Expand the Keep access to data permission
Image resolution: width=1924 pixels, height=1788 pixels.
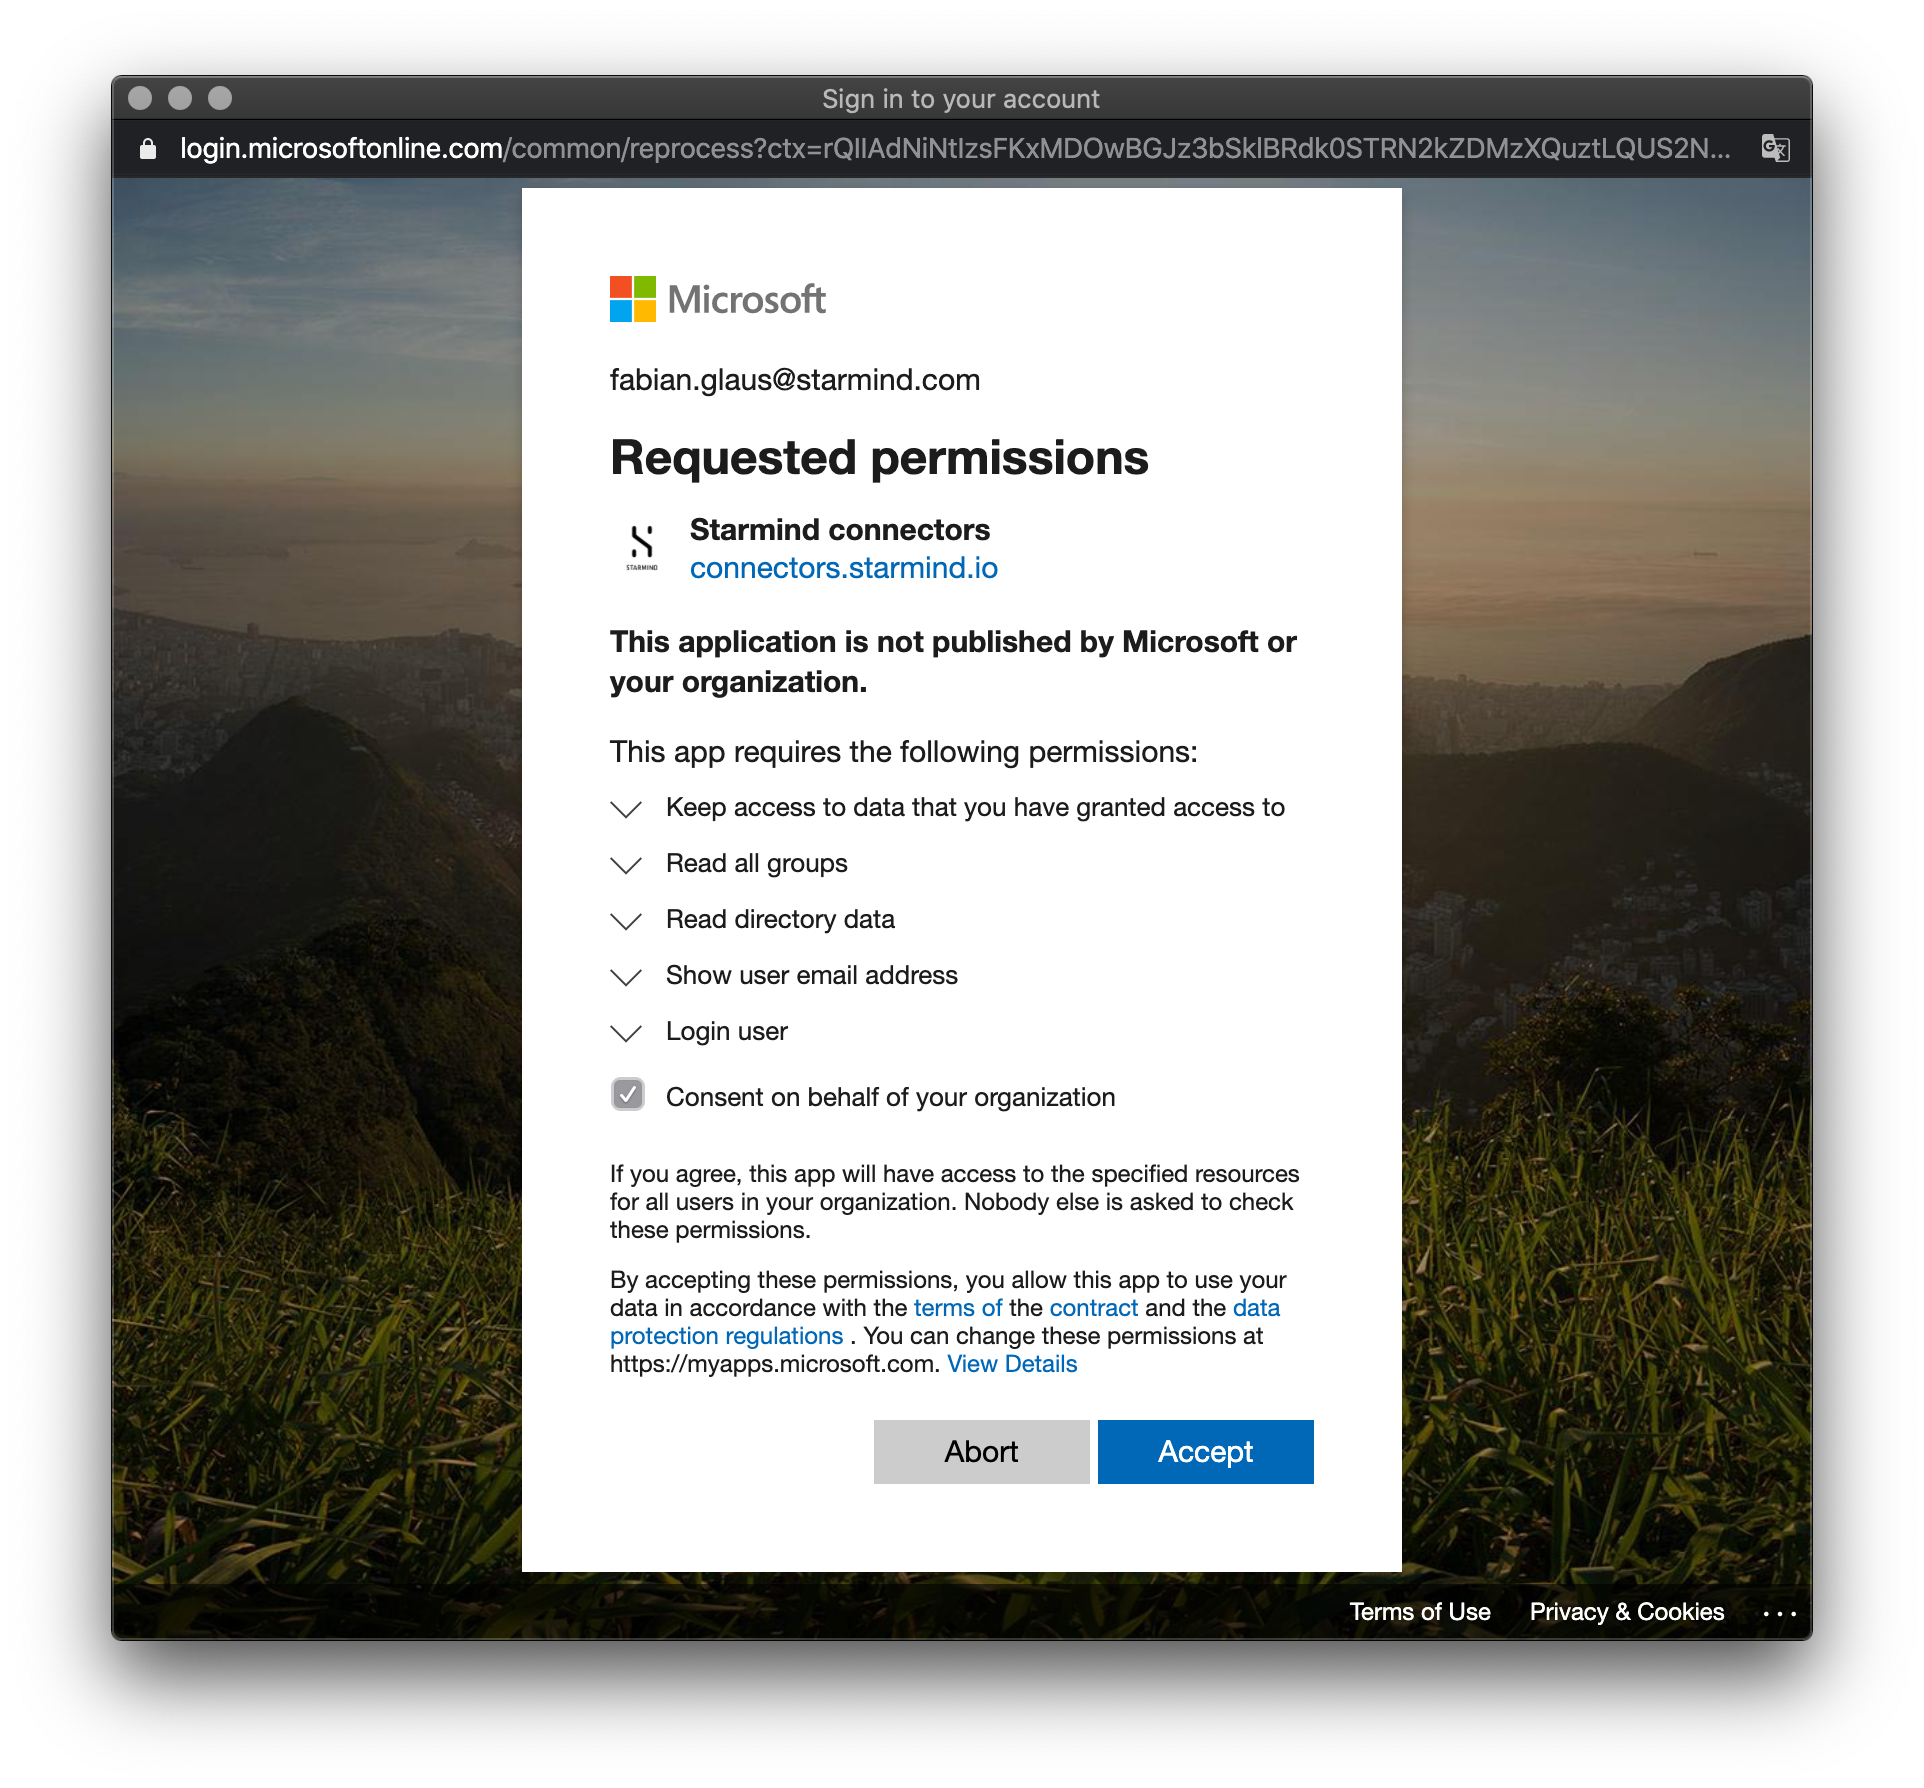click(626, 809)
